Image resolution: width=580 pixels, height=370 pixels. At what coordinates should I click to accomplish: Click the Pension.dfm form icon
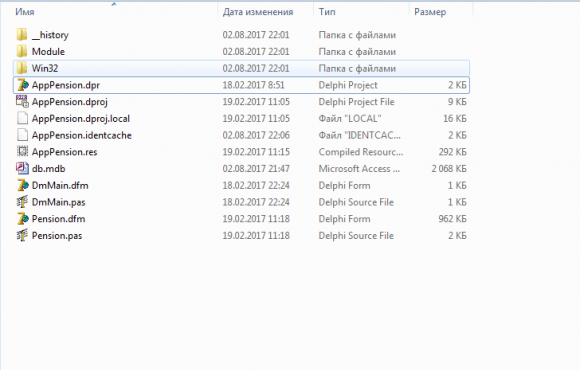[x=22, y=218]
